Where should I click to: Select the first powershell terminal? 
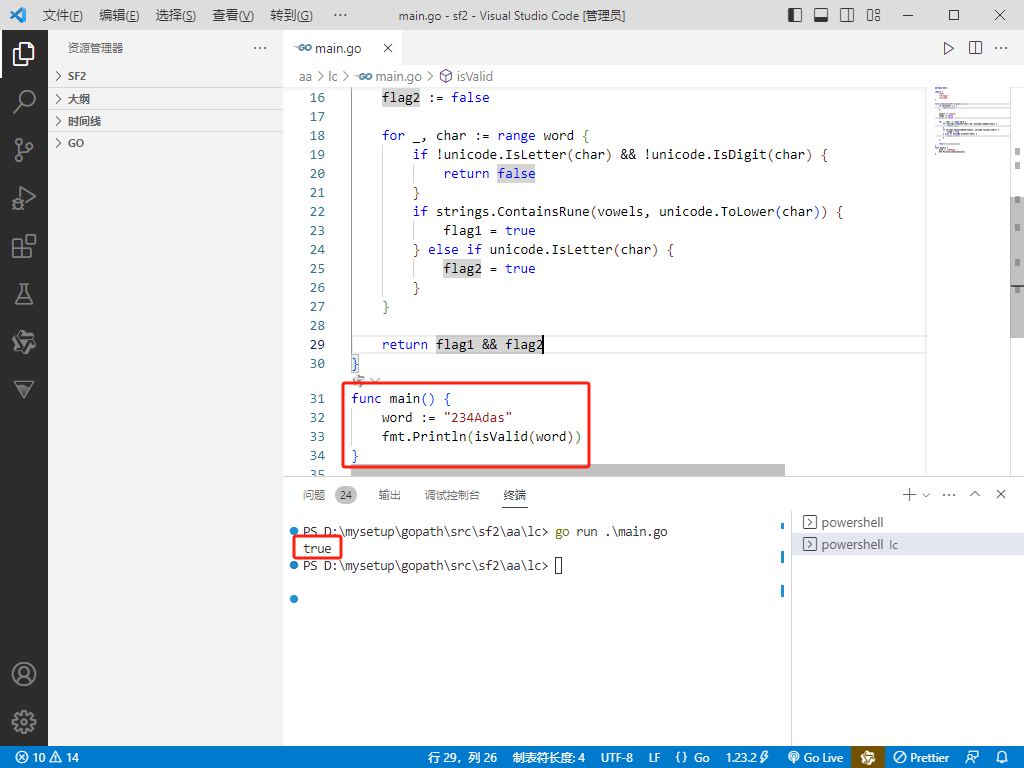pos(908,522)
